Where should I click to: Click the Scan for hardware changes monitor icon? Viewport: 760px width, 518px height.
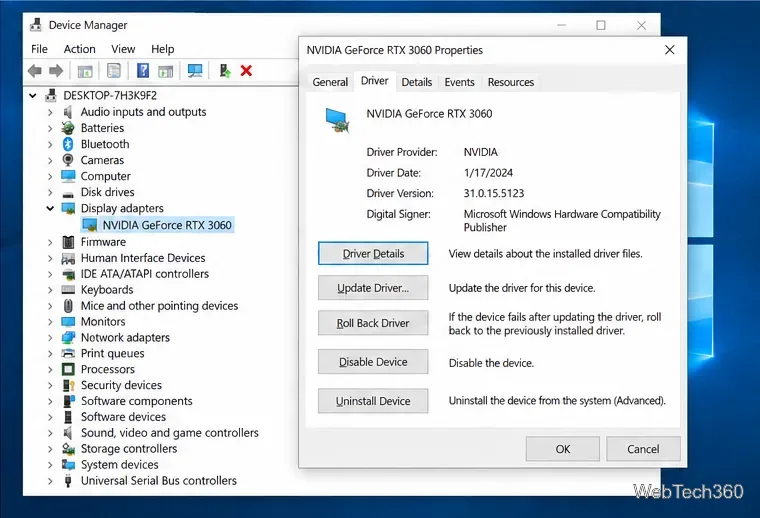click(x=195, y=71)
